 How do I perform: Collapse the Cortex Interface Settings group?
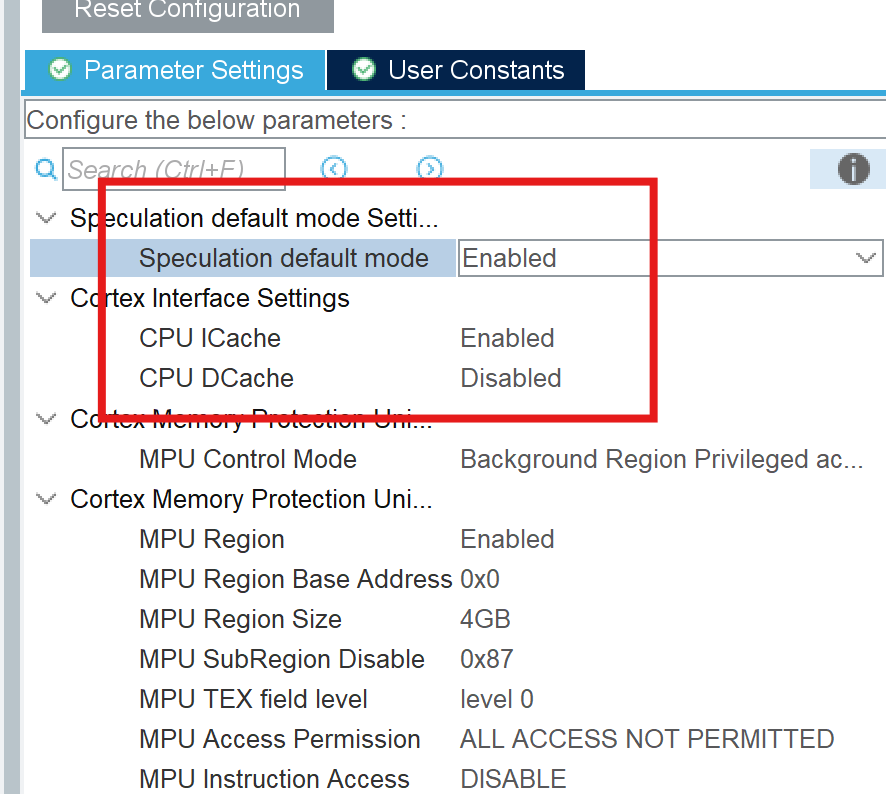[x=46, y=298]
